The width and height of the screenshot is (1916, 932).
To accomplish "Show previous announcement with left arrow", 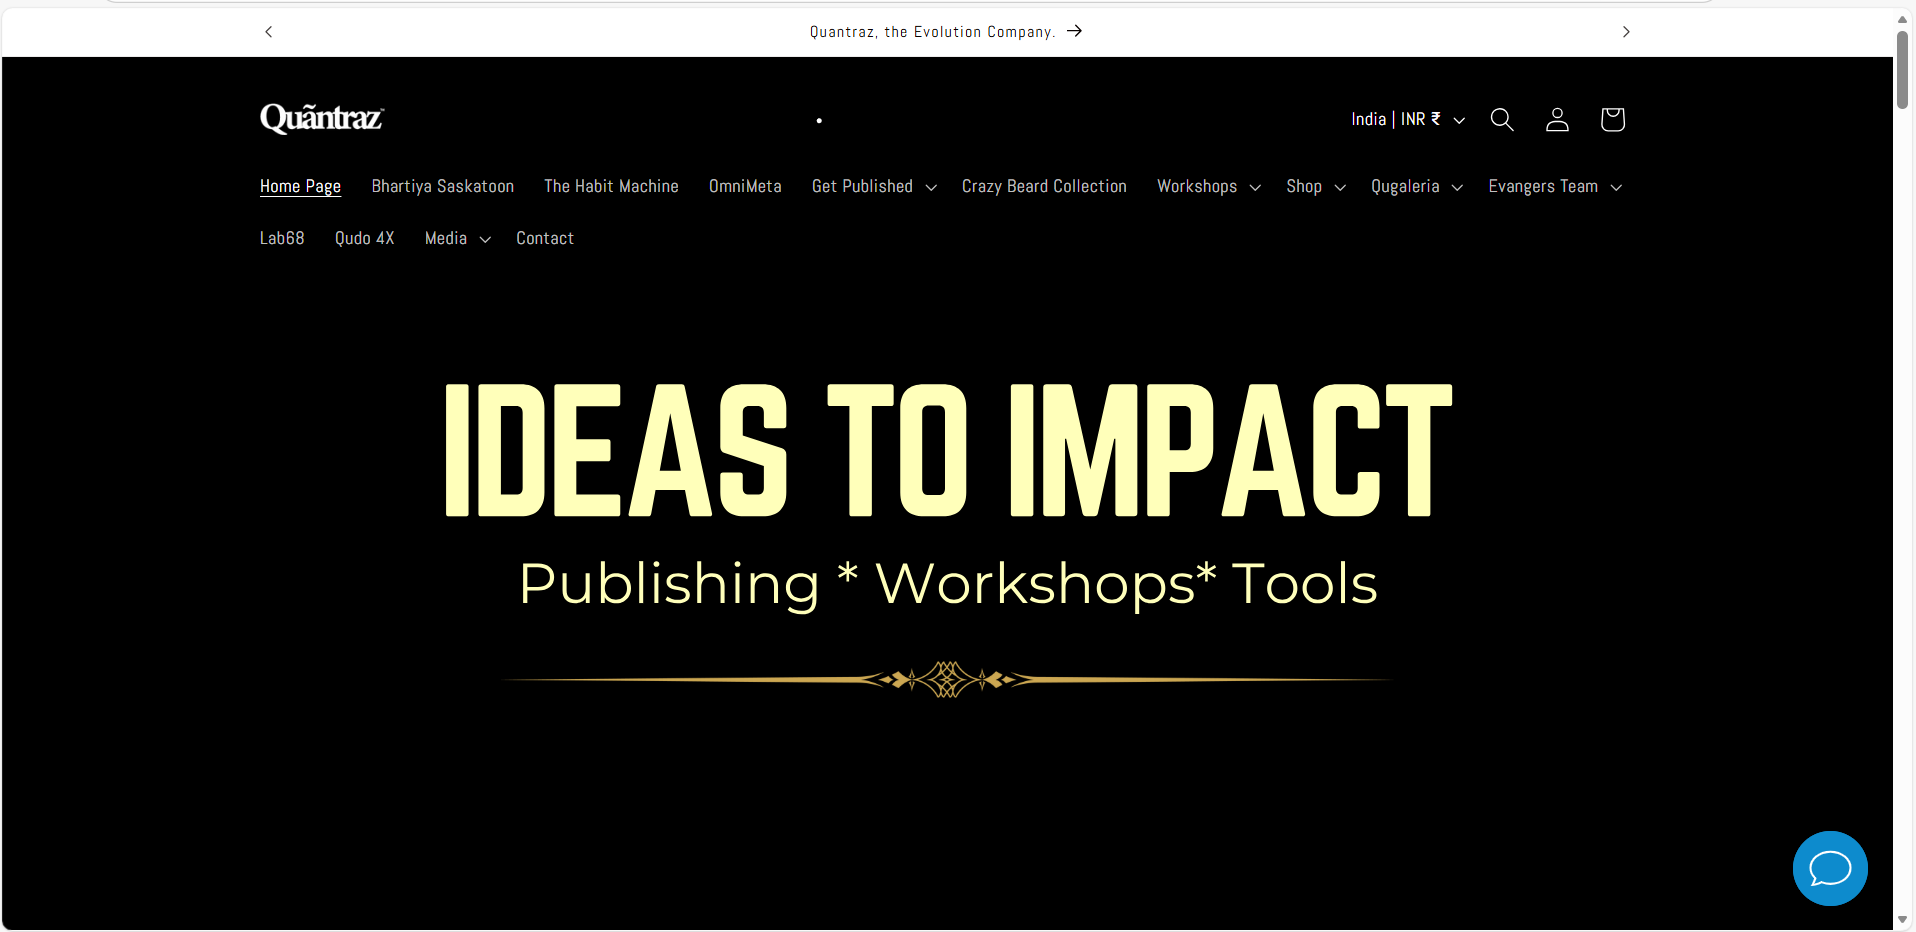I will pos(268,32).
